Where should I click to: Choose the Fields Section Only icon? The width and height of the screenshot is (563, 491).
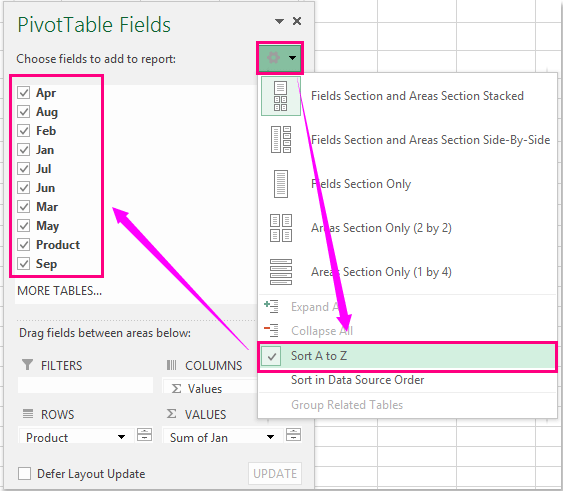point(281,184)
